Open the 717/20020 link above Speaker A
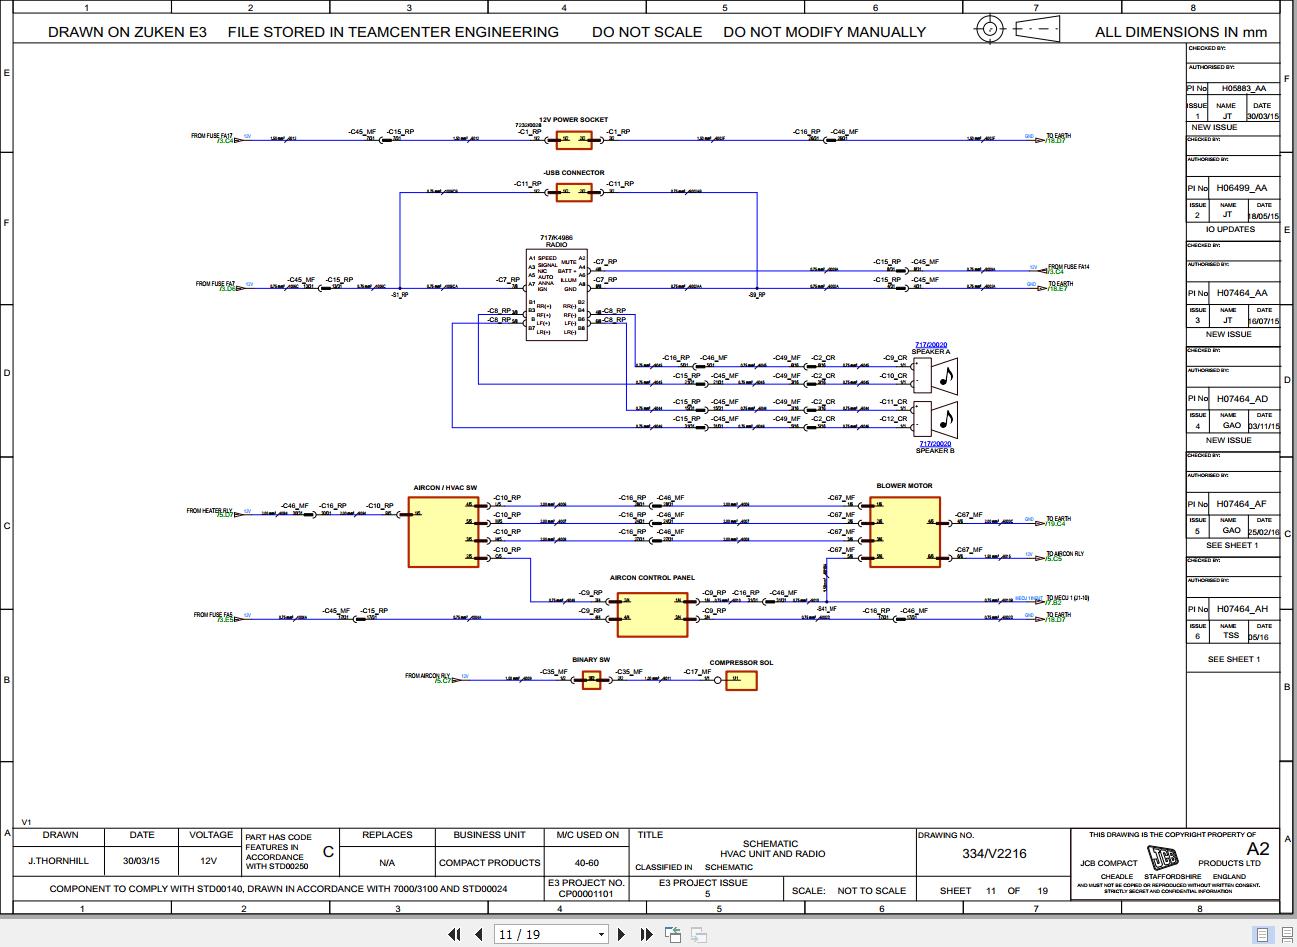Image resolution: width=1297 pixels, height=947 pixels. 931,345
